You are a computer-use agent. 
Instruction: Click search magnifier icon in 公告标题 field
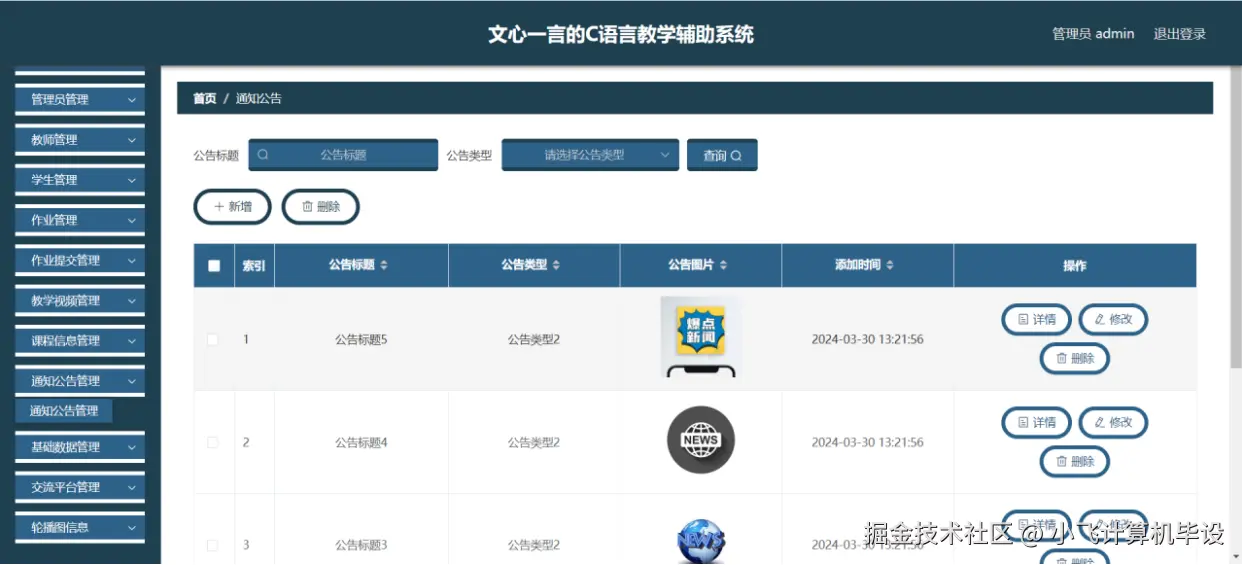(x=263, y=155)
